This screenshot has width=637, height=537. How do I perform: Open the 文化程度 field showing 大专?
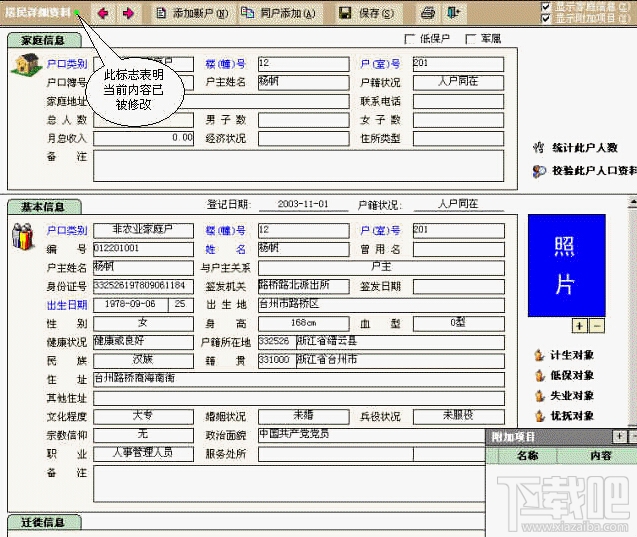(143, 416)
